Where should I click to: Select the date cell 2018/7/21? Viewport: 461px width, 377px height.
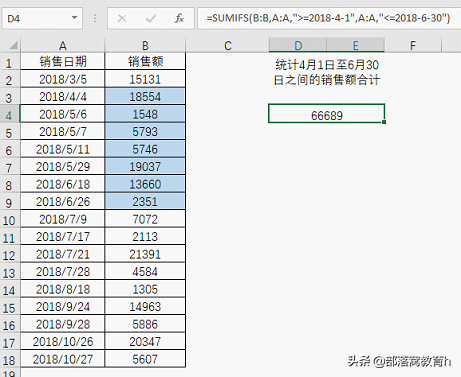point(63,254)
